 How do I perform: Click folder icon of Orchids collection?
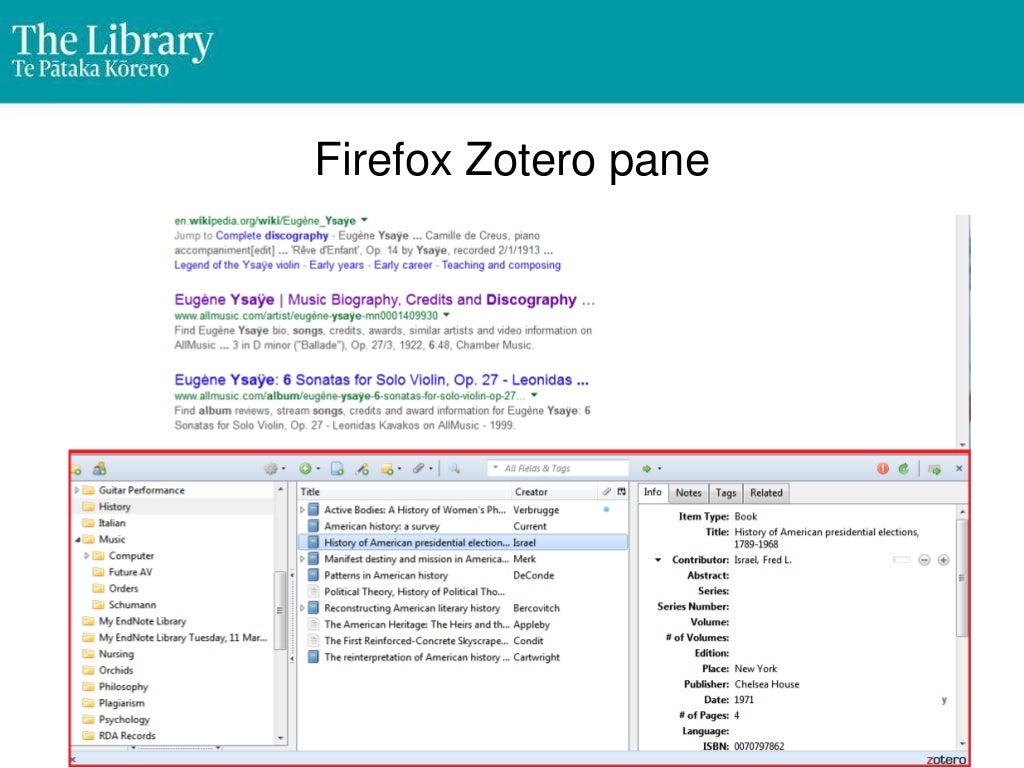click(88, 670)
